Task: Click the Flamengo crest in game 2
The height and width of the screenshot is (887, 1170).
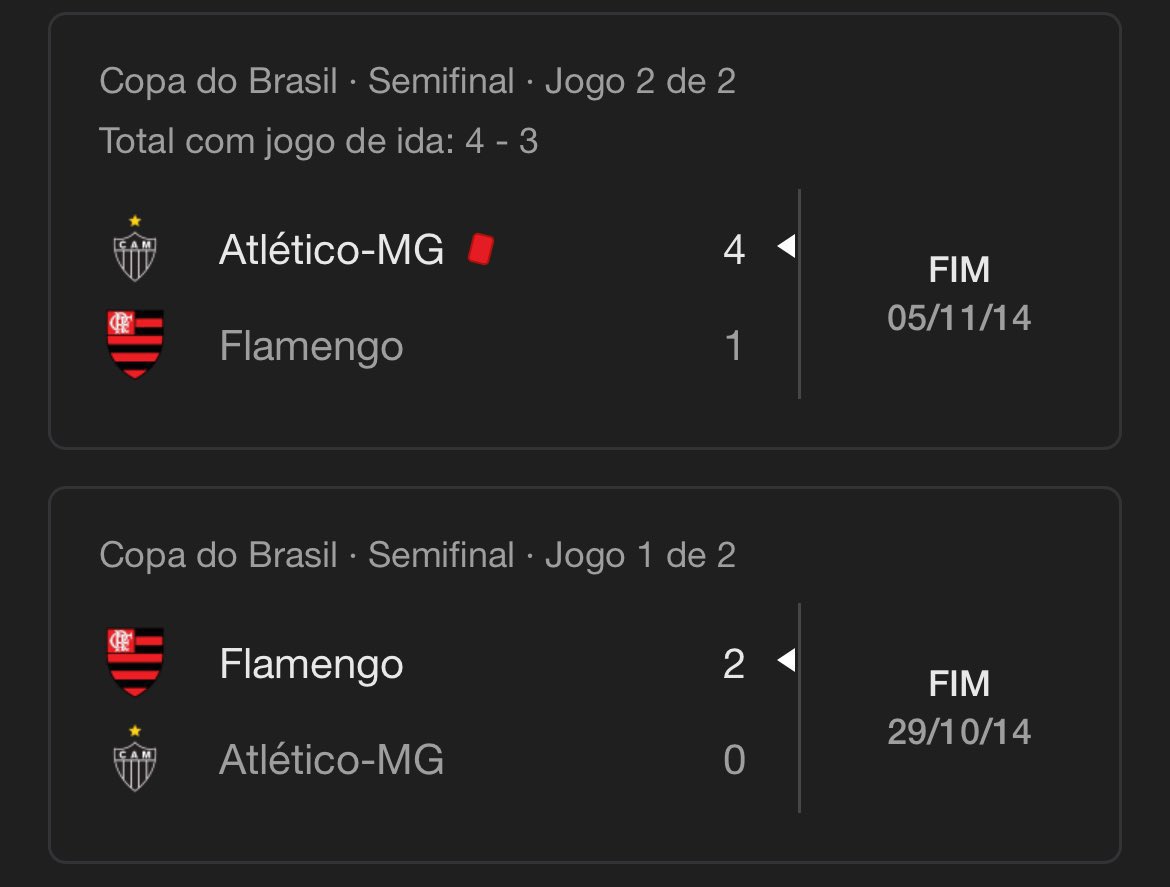Action: 135,345
